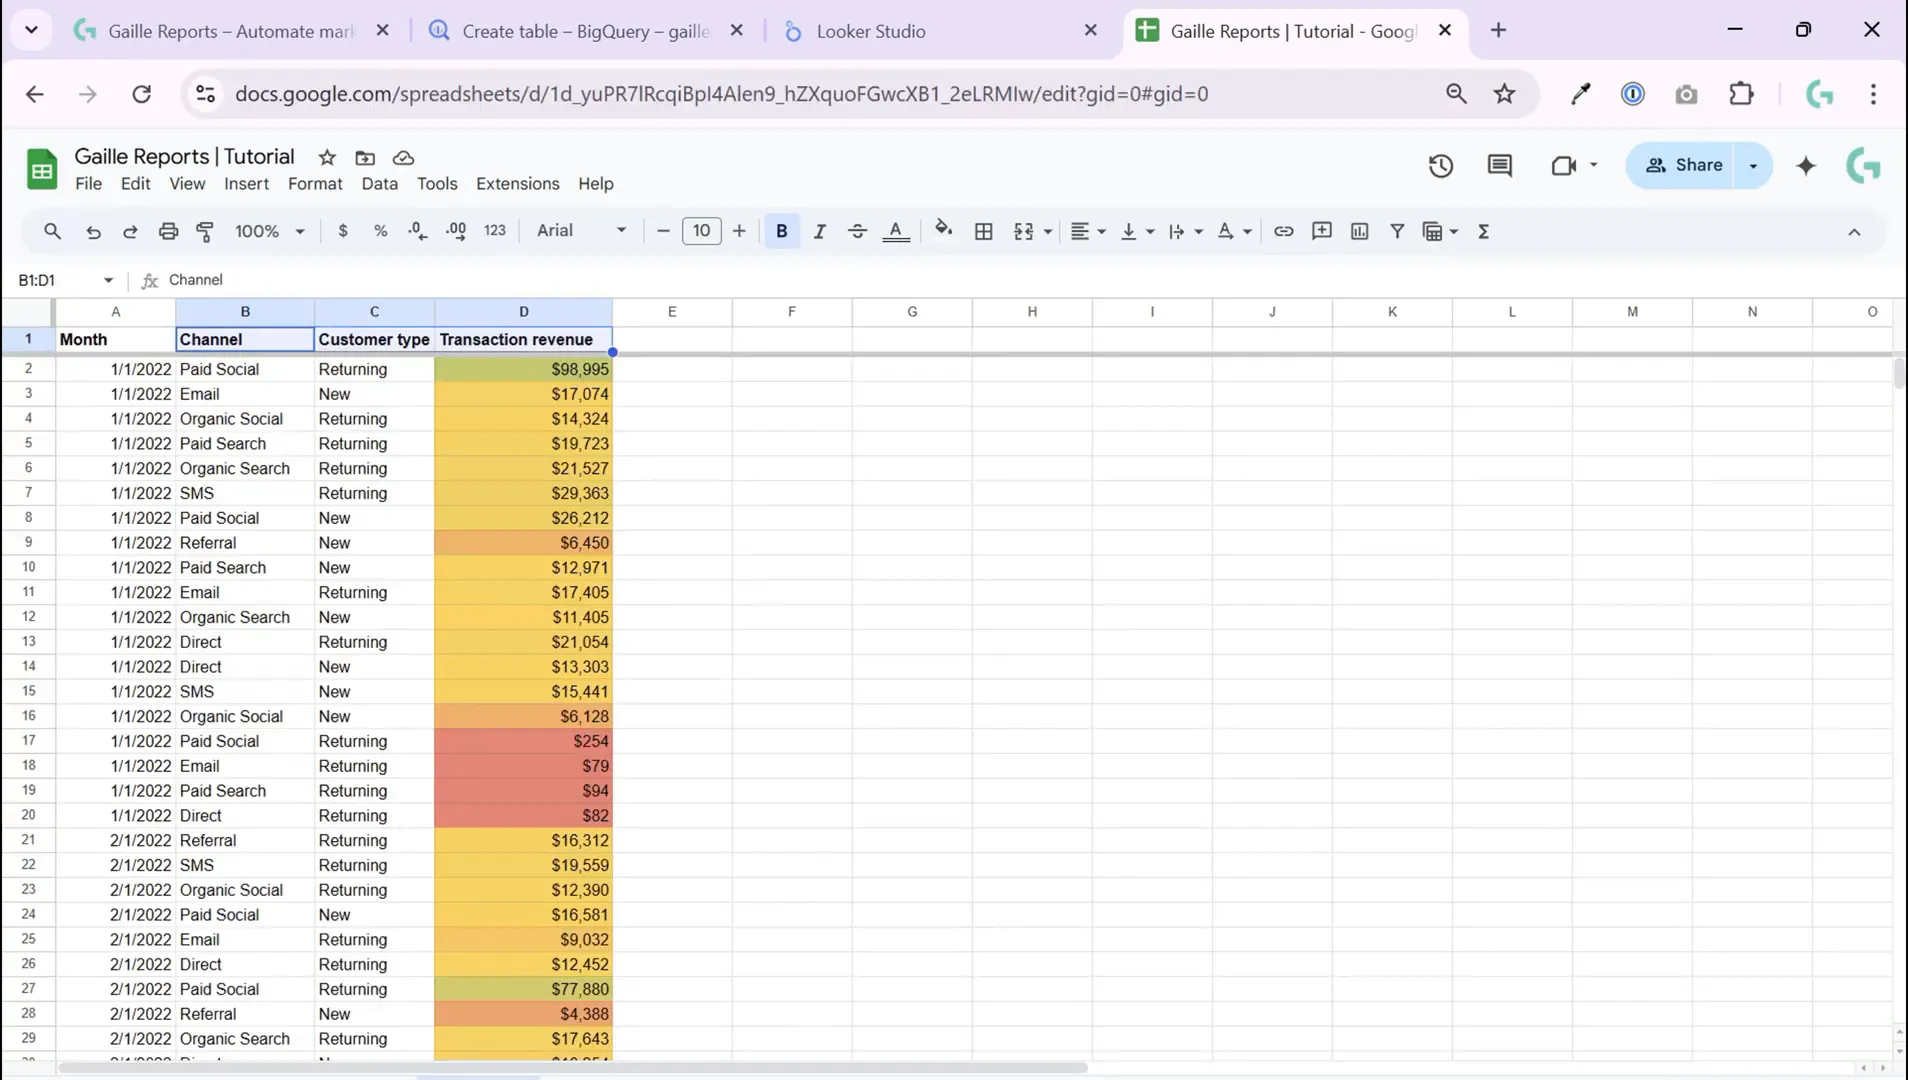This screenshot has width=1908, height=1080.
Task: Insert chart icon in toolbar
Action: pyautogui.click(x=1359, y=231)
